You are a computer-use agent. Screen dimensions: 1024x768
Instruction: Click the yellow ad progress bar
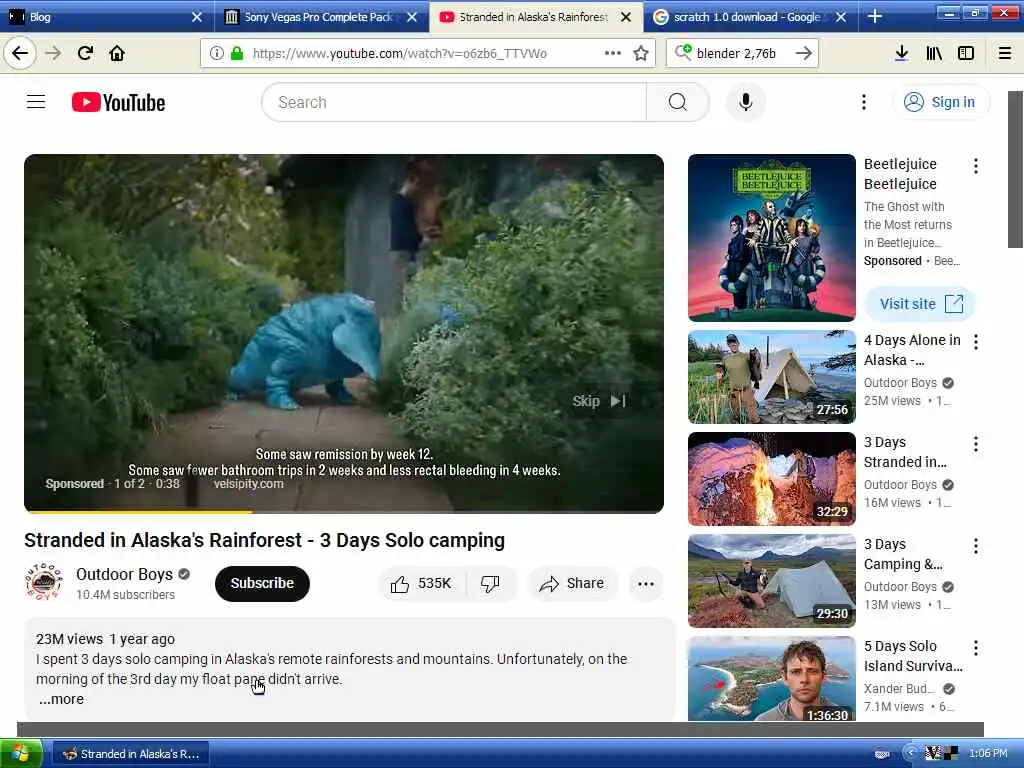138,511
